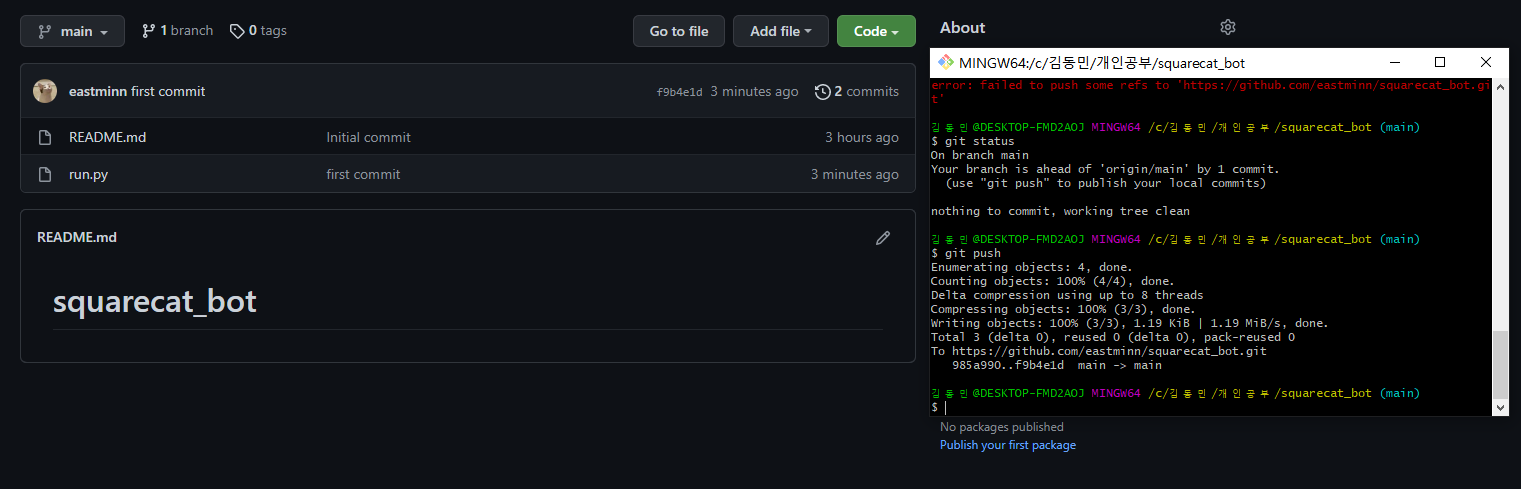The height and width of the screenshot is (489, 1521).
Task: Open the 'first commit' message in header
Action: [168, 91]
